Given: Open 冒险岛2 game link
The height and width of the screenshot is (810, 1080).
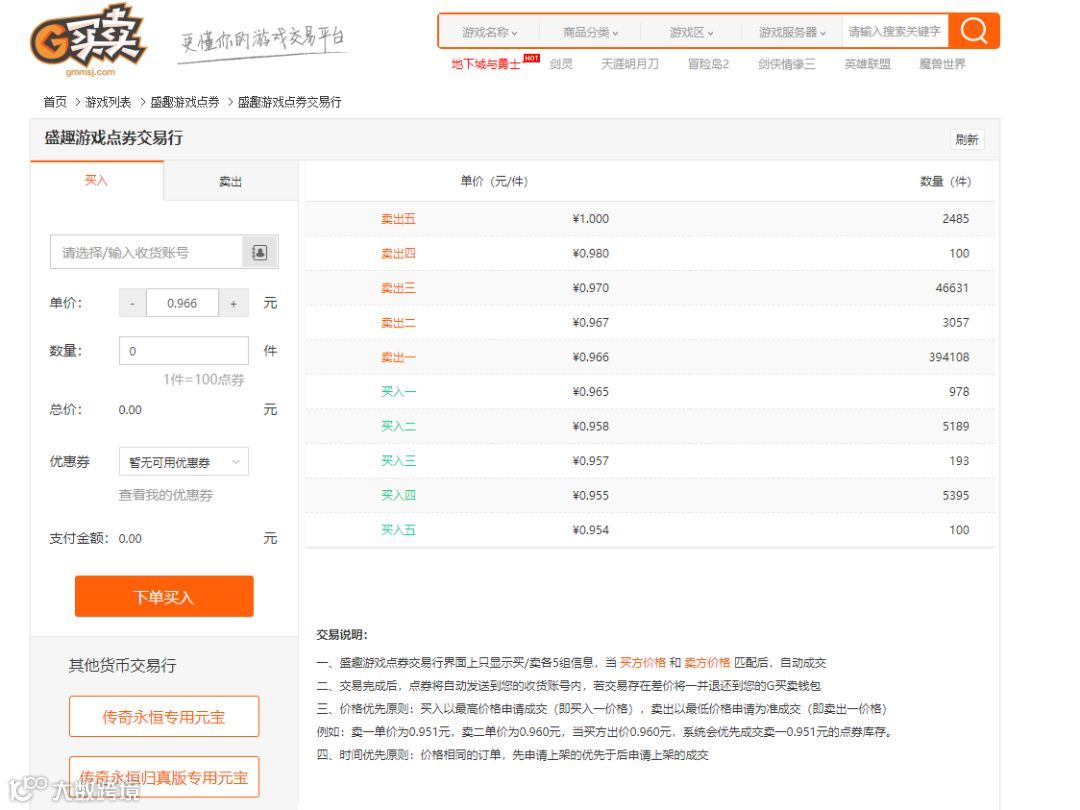Looking at the screenshot, I should [x=708, y=64].
